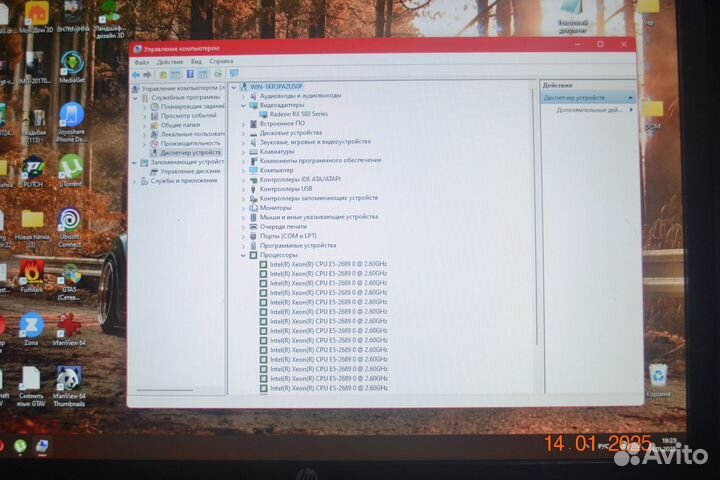Viewport: 720px width, 480px height.
Task: Expand the Контроллеры USB category
Action: [243, 189]
